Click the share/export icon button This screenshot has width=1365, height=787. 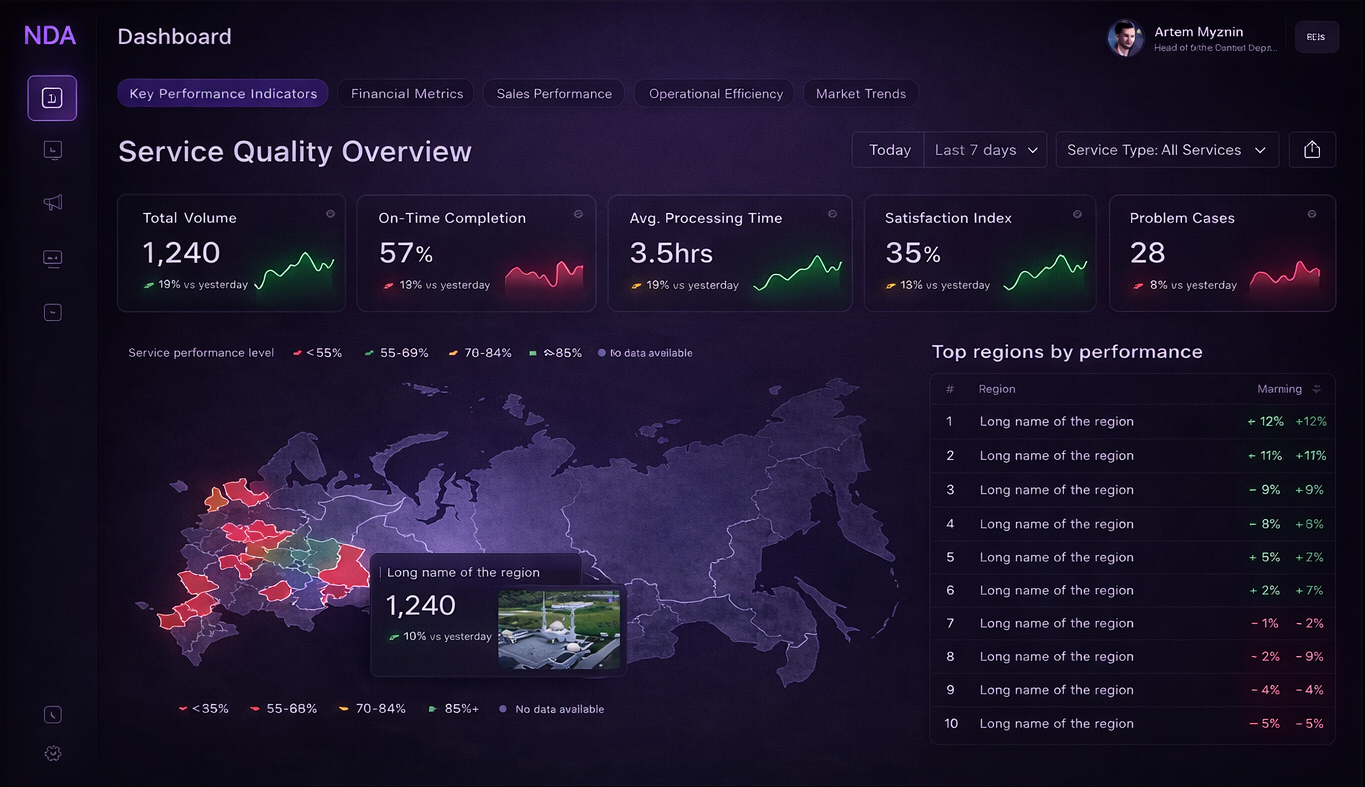tap(1312, 150)
